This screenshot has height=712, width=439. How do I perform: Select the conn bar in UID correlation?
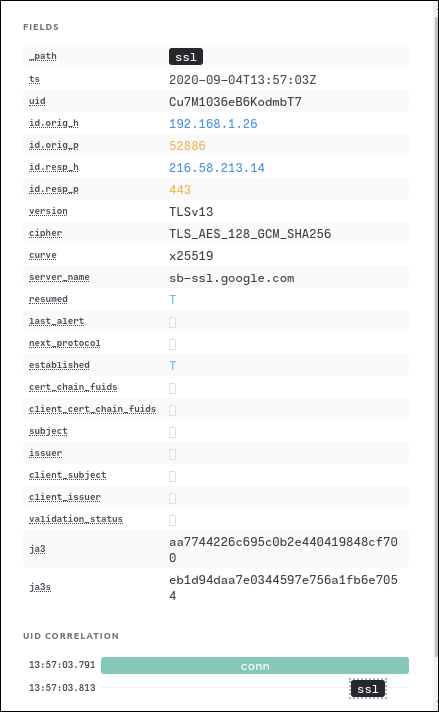(255, 666)
